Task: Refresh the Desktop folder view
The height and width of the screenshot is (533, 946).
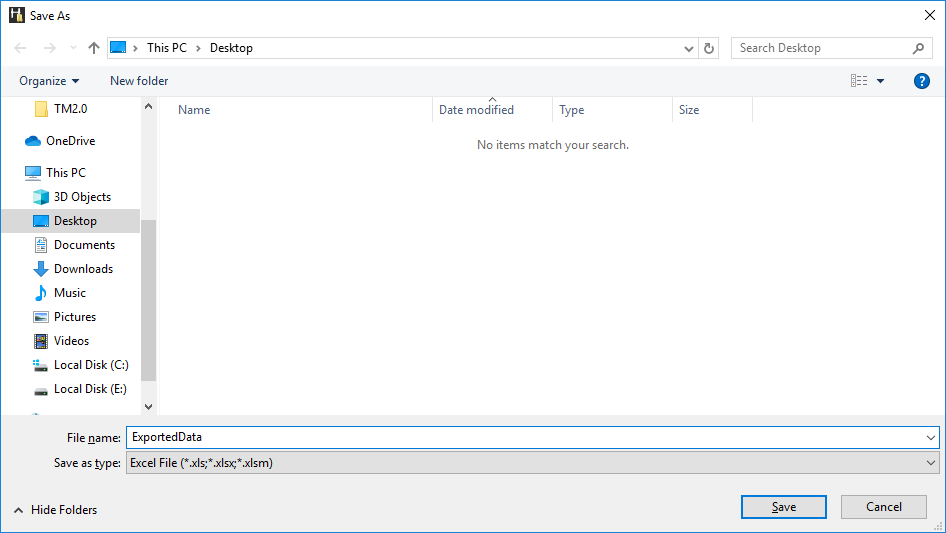Action: click(x=710, y=48)
